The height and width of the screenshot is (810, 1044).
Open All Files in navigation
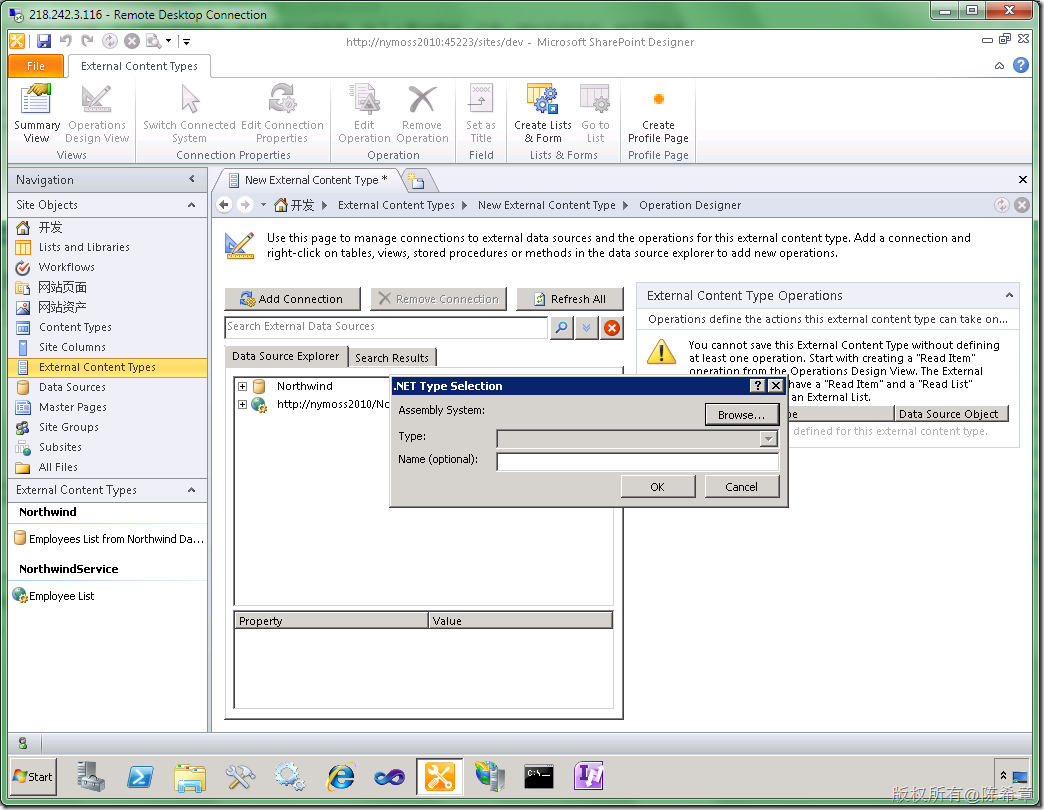point(58,467)
